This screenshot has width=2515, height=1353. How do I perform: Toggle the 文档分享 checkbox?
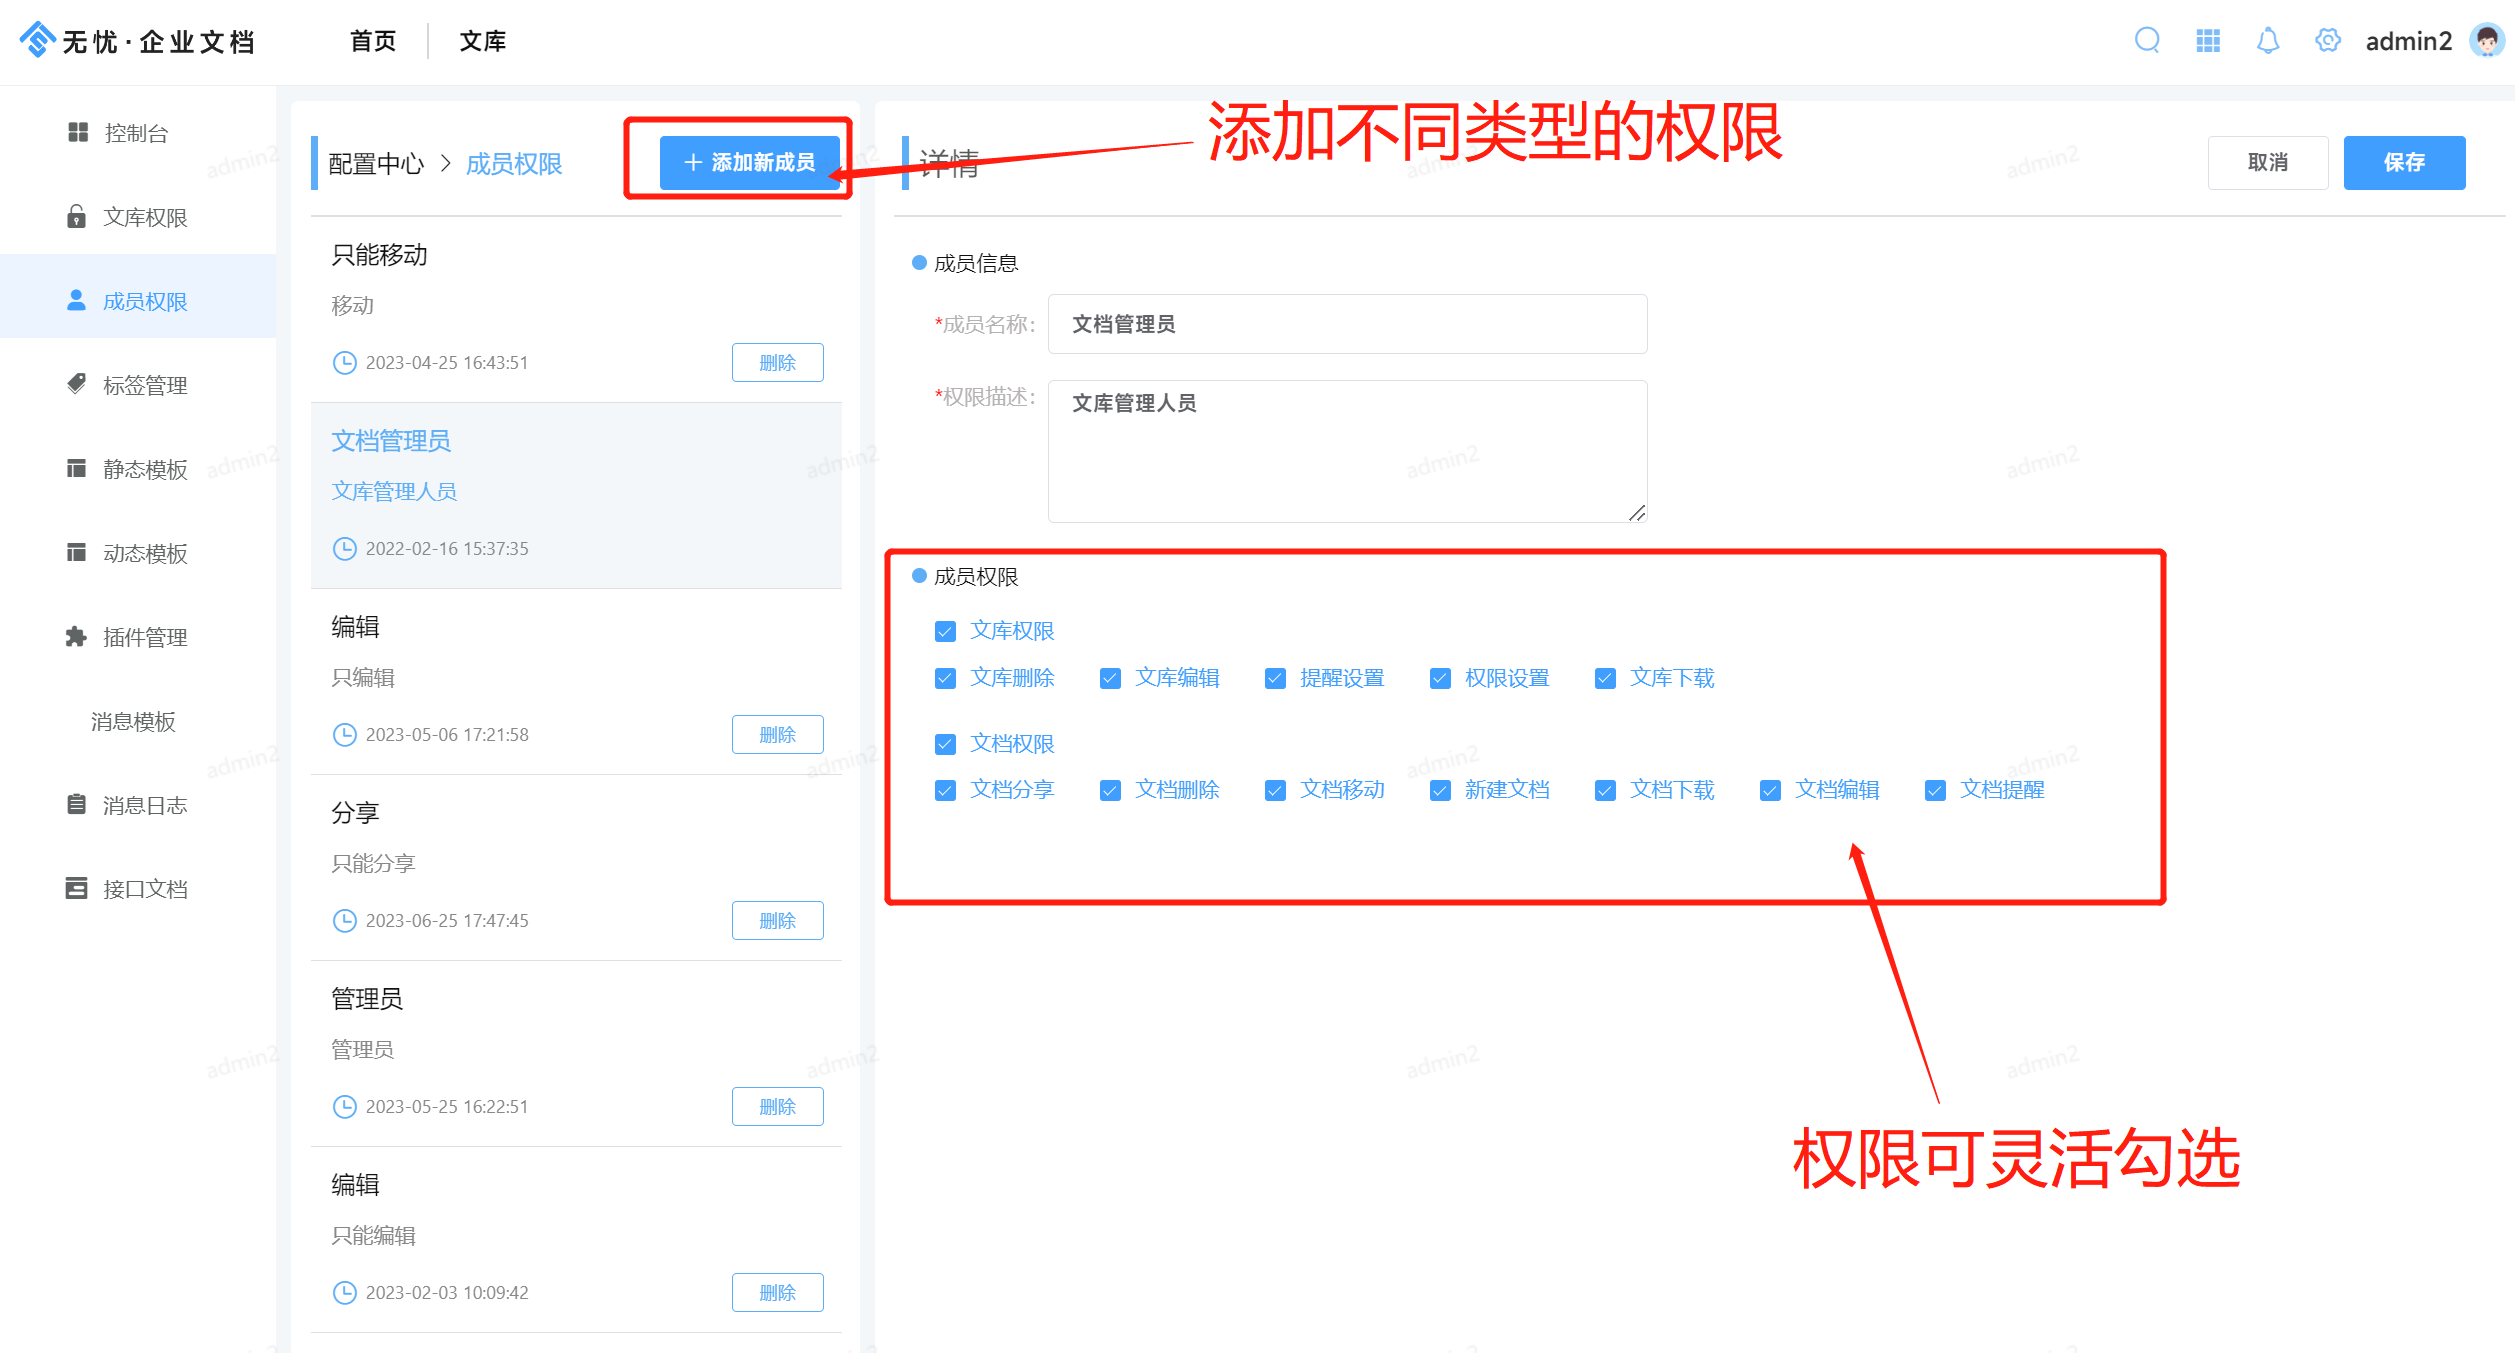pos(945,791)
